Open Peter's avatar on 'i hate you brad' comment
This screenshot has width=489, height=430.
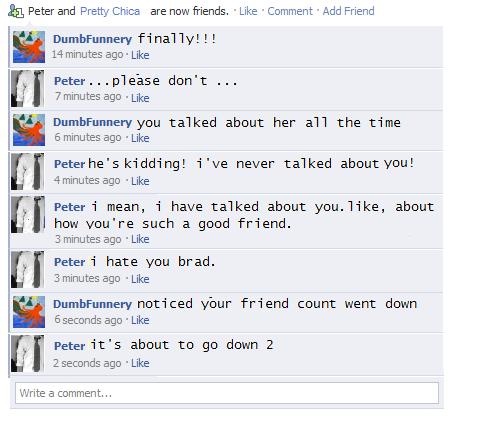pyautogui.click(x=28, y=270)
